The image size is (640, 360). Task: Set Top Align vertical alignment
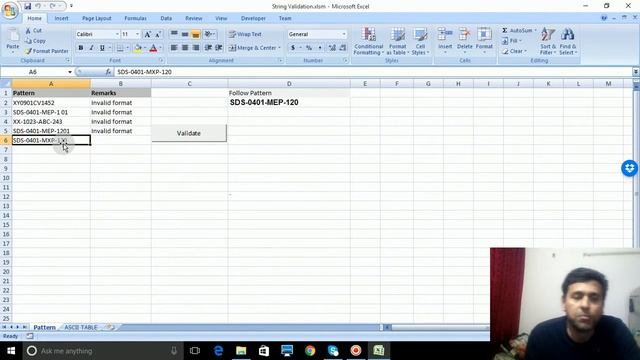[174, 34]
